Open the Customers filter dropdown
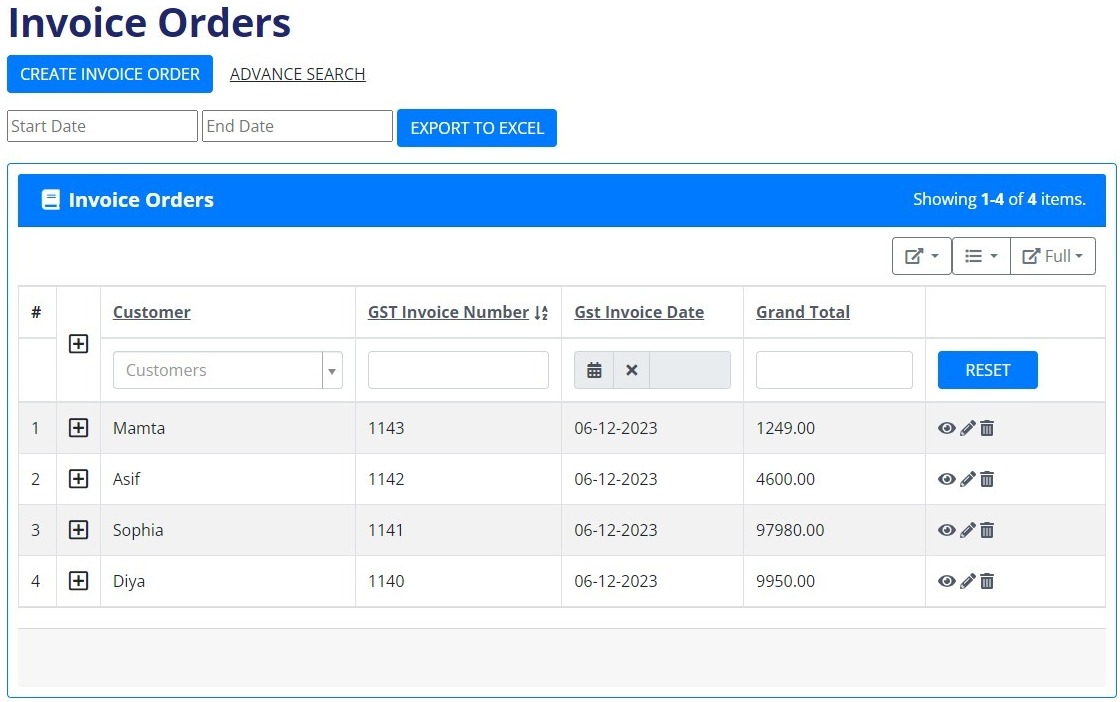 228,370
